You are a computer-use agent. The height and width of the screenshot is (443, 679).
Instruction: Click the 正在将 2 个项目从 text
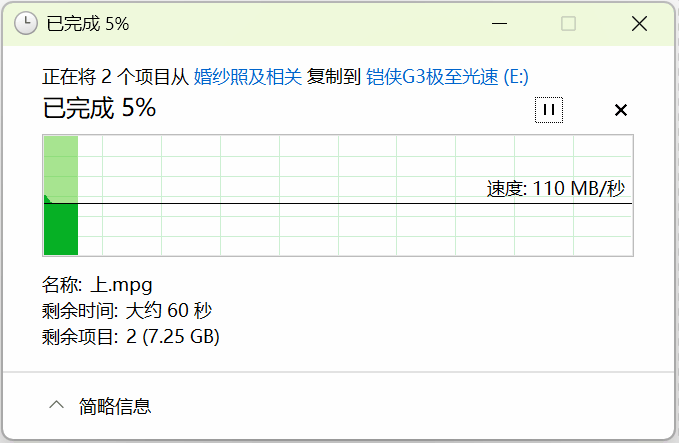(x=115, y=77)
